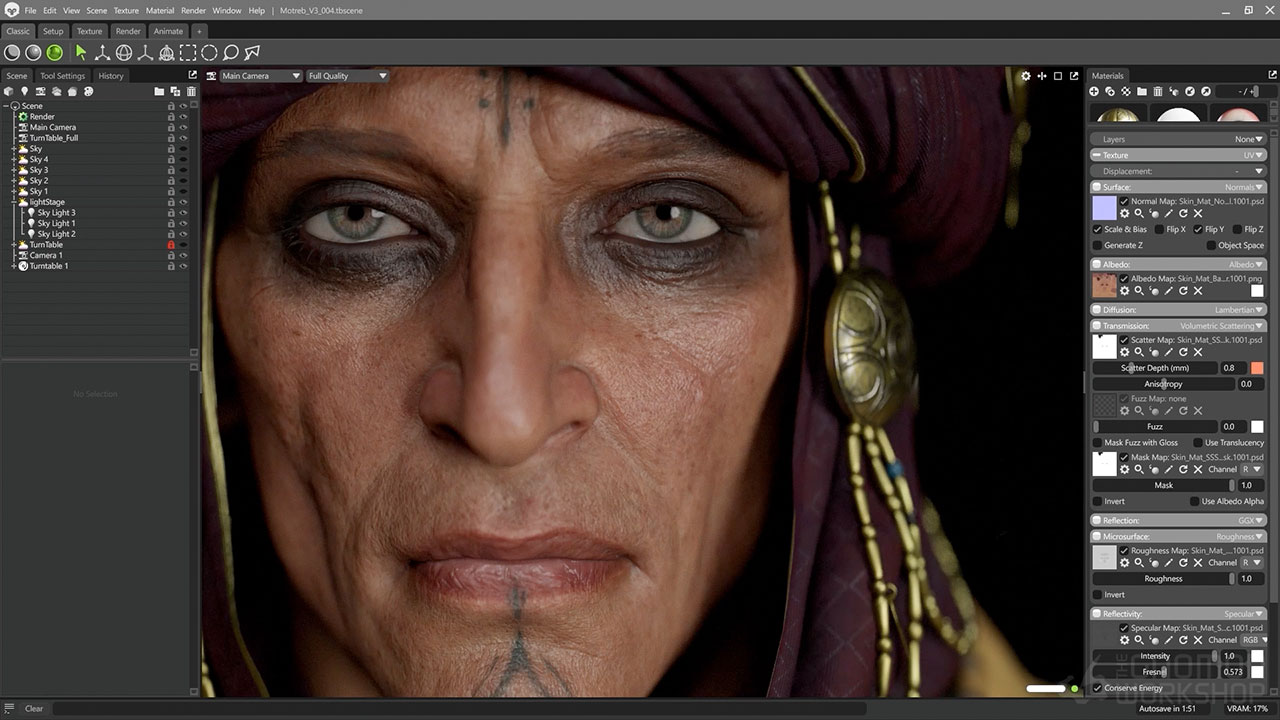Open the Render menu
1280x720 pixels.
point(193,10)
